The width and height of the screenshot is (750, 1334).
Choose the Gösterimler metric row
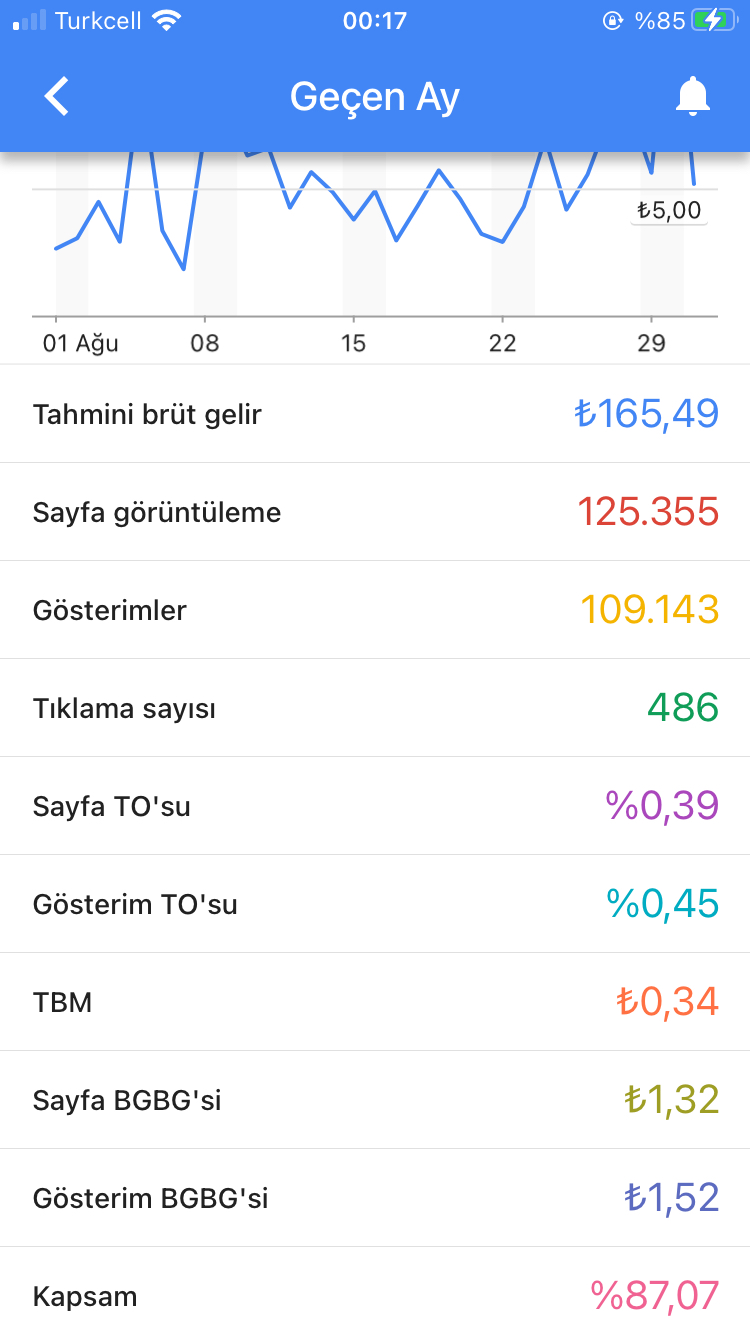(x=375, y=610)
